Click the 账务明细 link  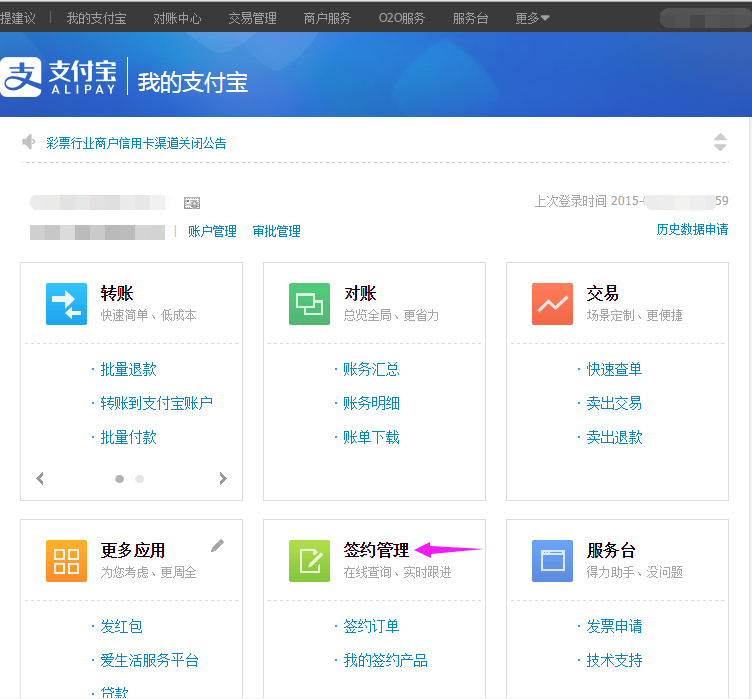371,403
